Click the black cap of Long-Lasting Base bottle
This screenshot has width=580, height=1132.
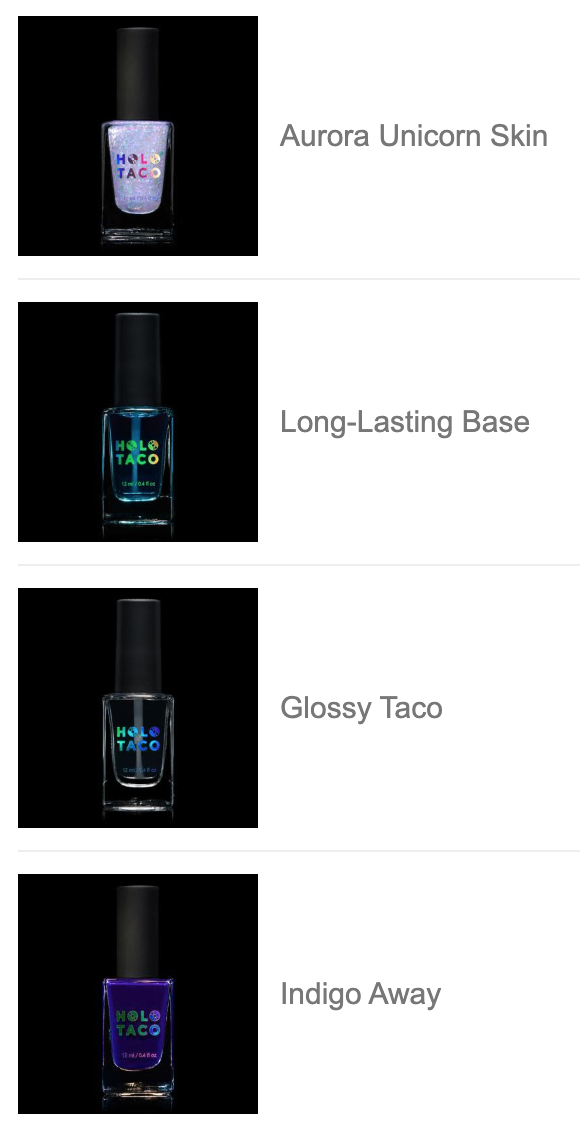tap(138, 360)
